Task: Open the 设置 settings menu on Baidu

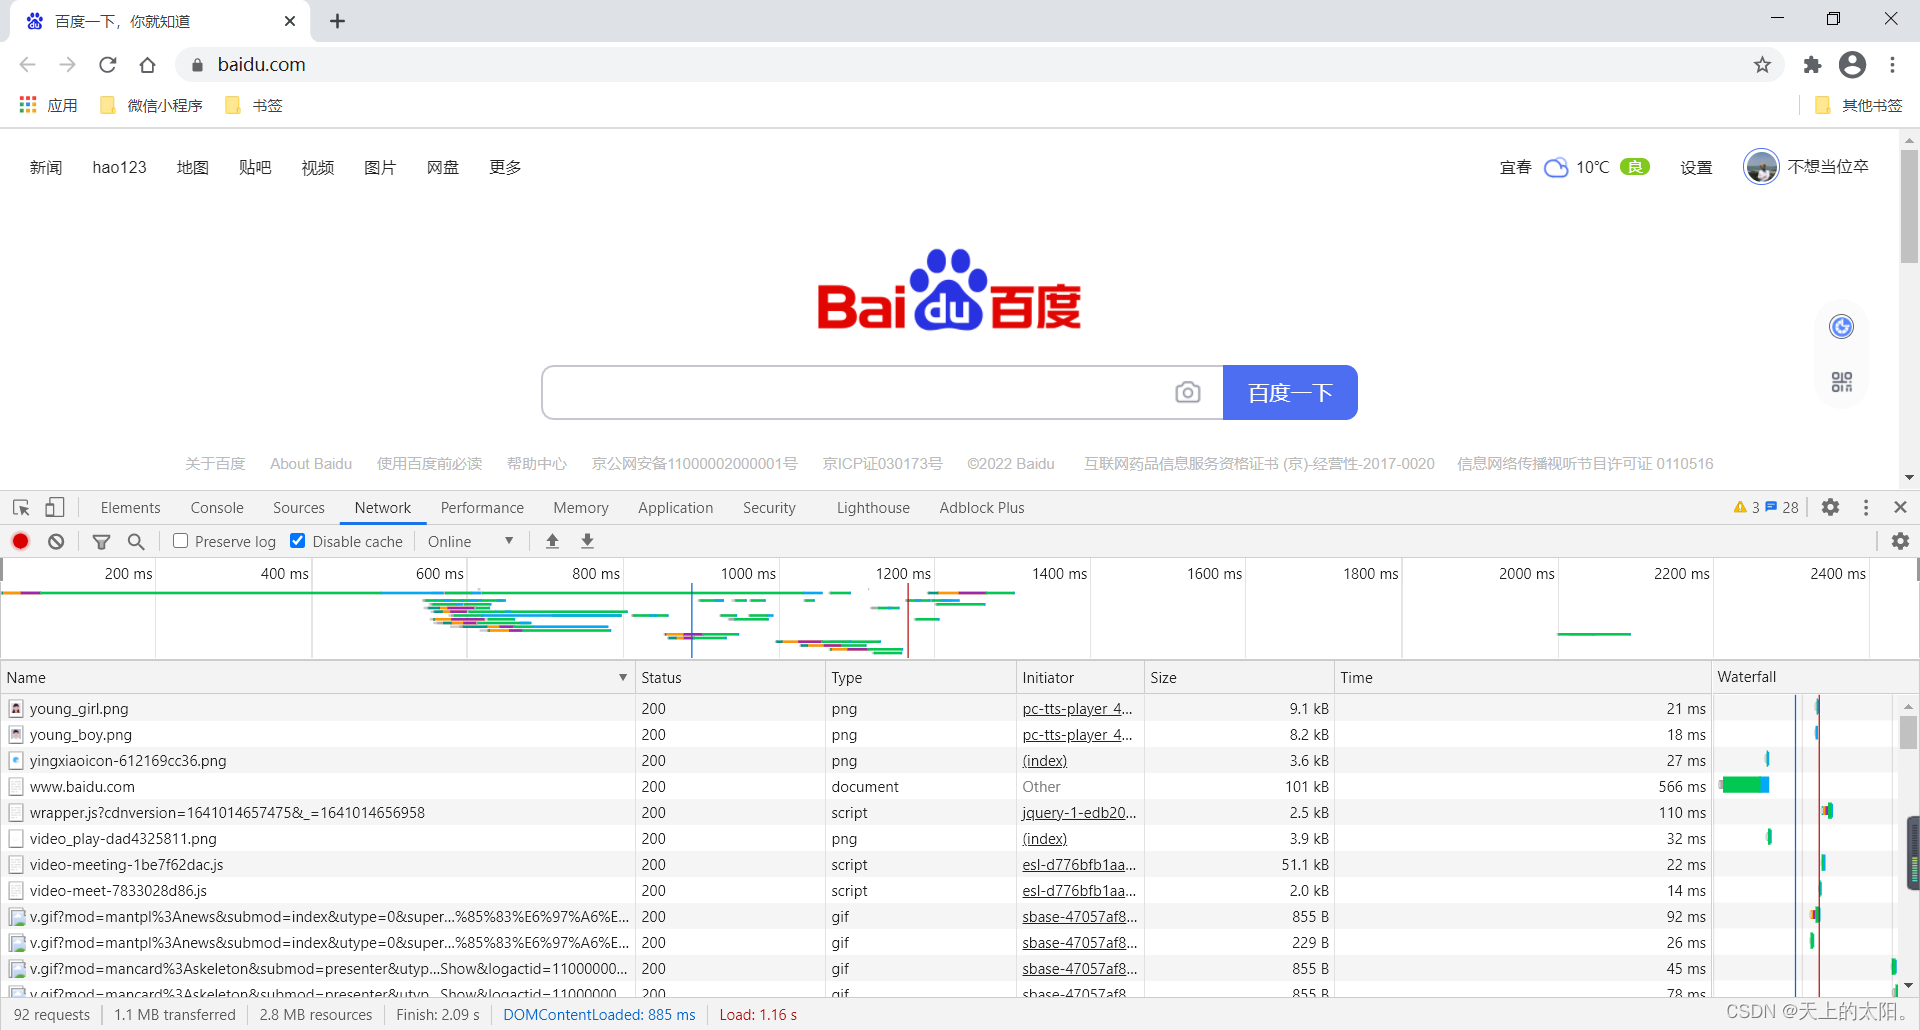Action: tap(1696, 167)
